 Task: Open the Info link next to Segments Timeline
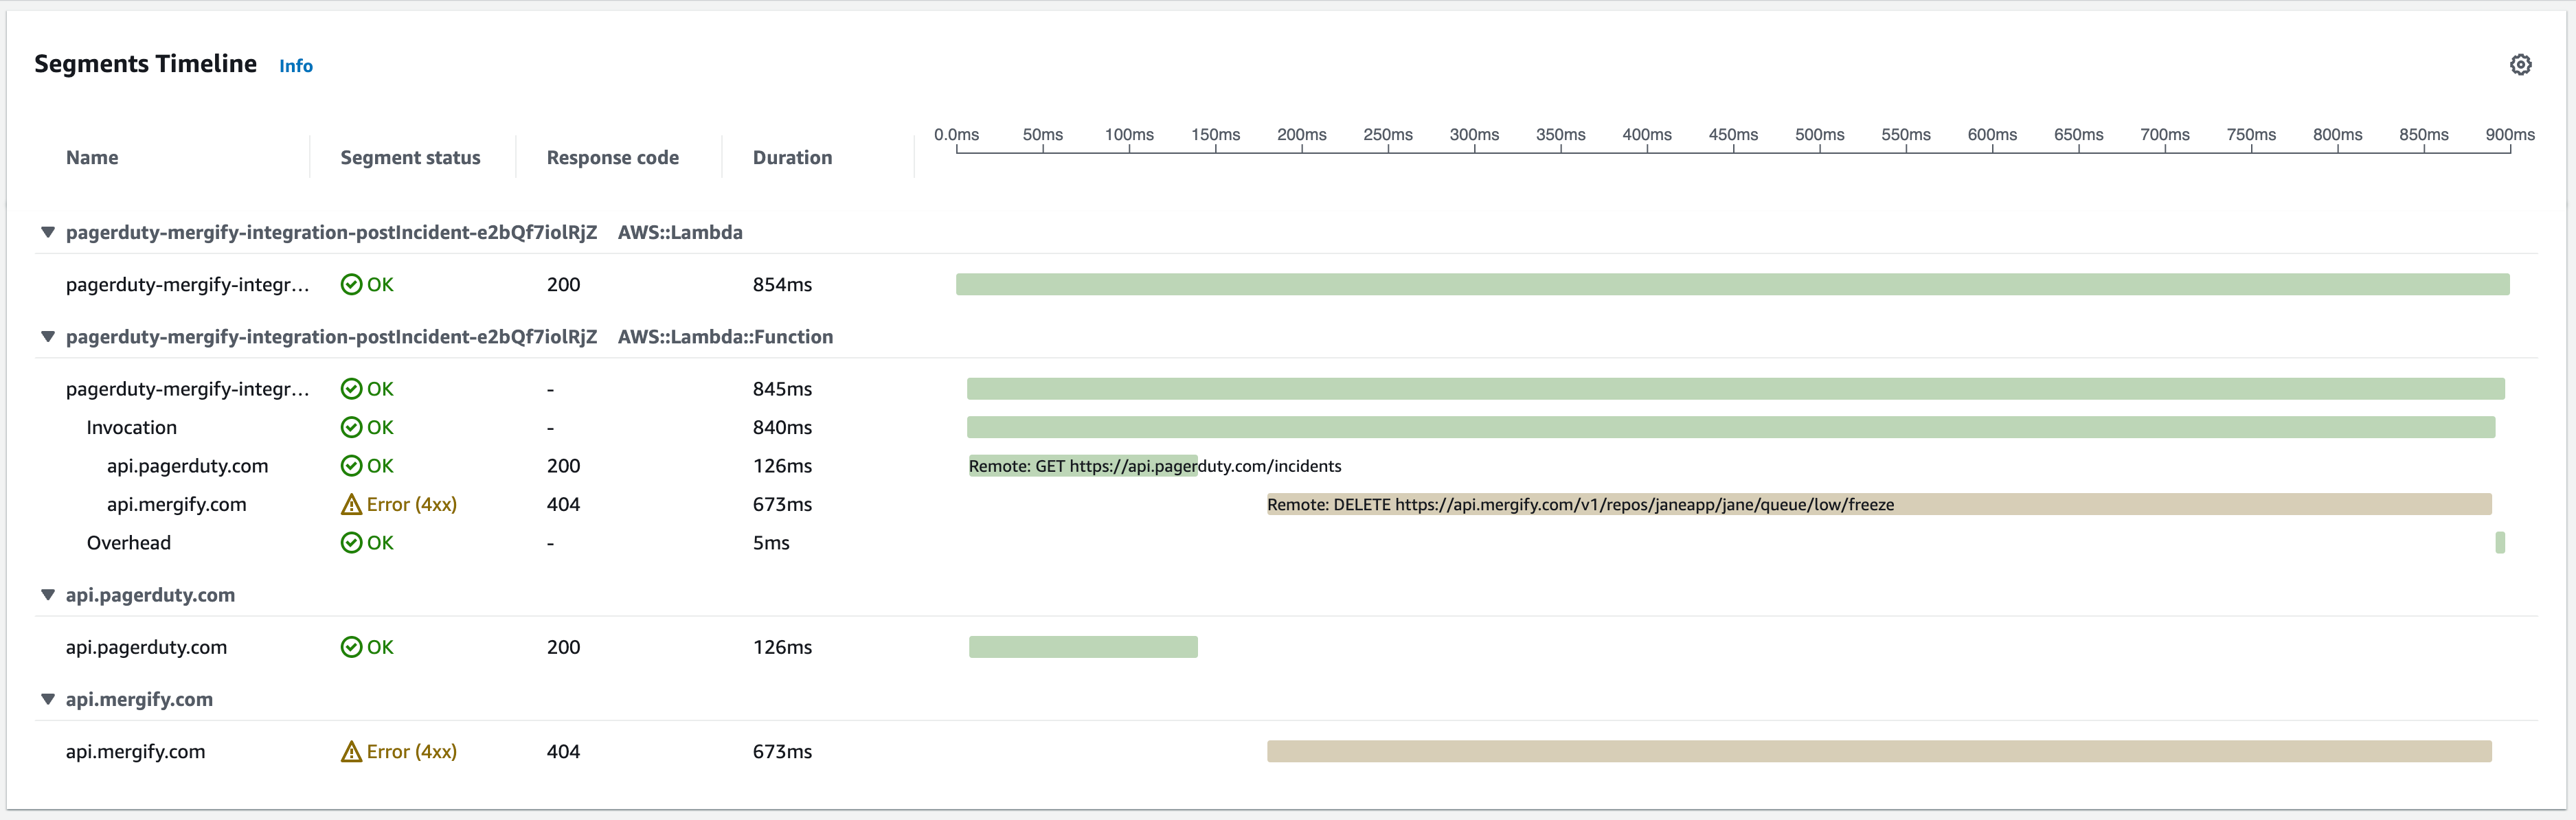click(295, 66)
